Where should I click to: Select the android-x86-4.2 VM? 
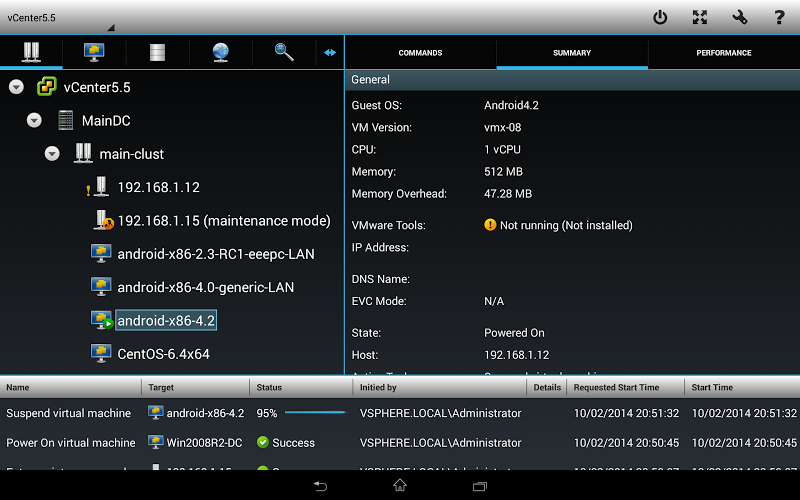pos(166,320)
